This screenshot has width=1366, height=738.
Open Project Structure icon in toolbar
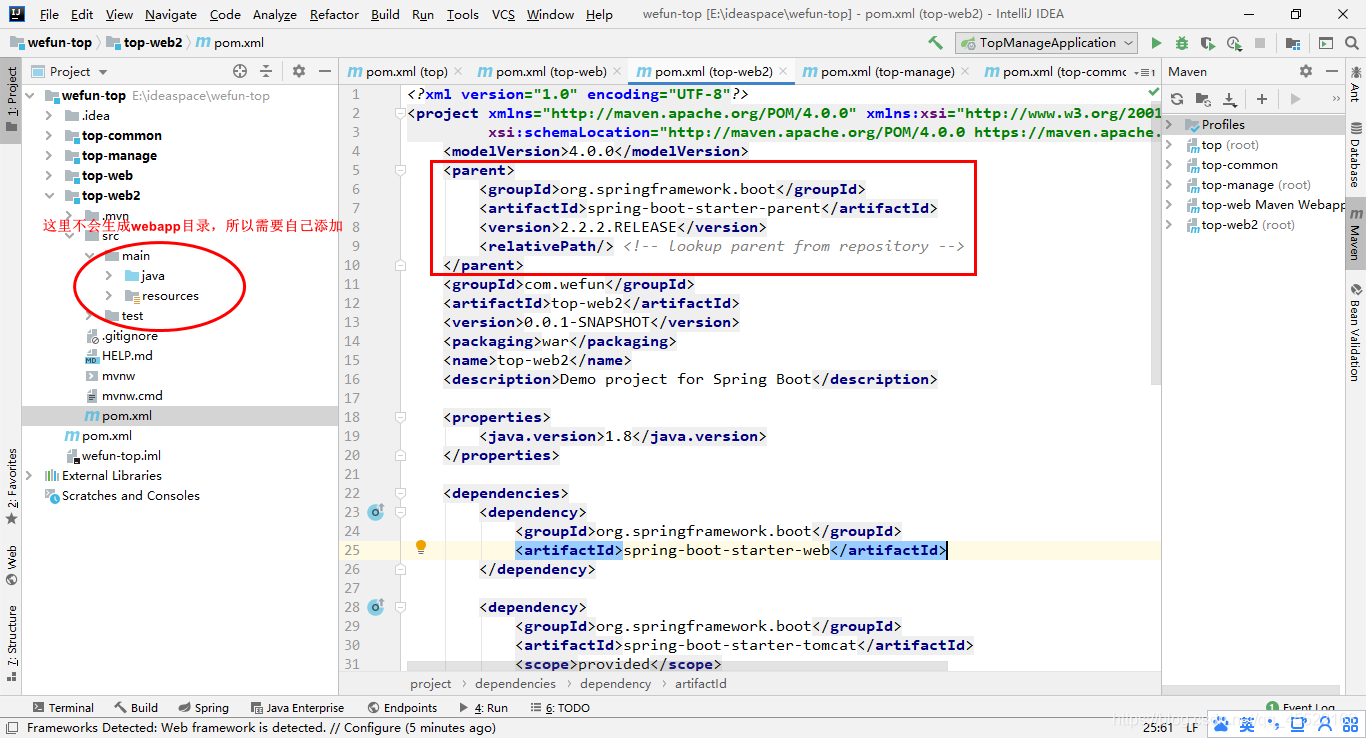click(x=1294, y=43)
